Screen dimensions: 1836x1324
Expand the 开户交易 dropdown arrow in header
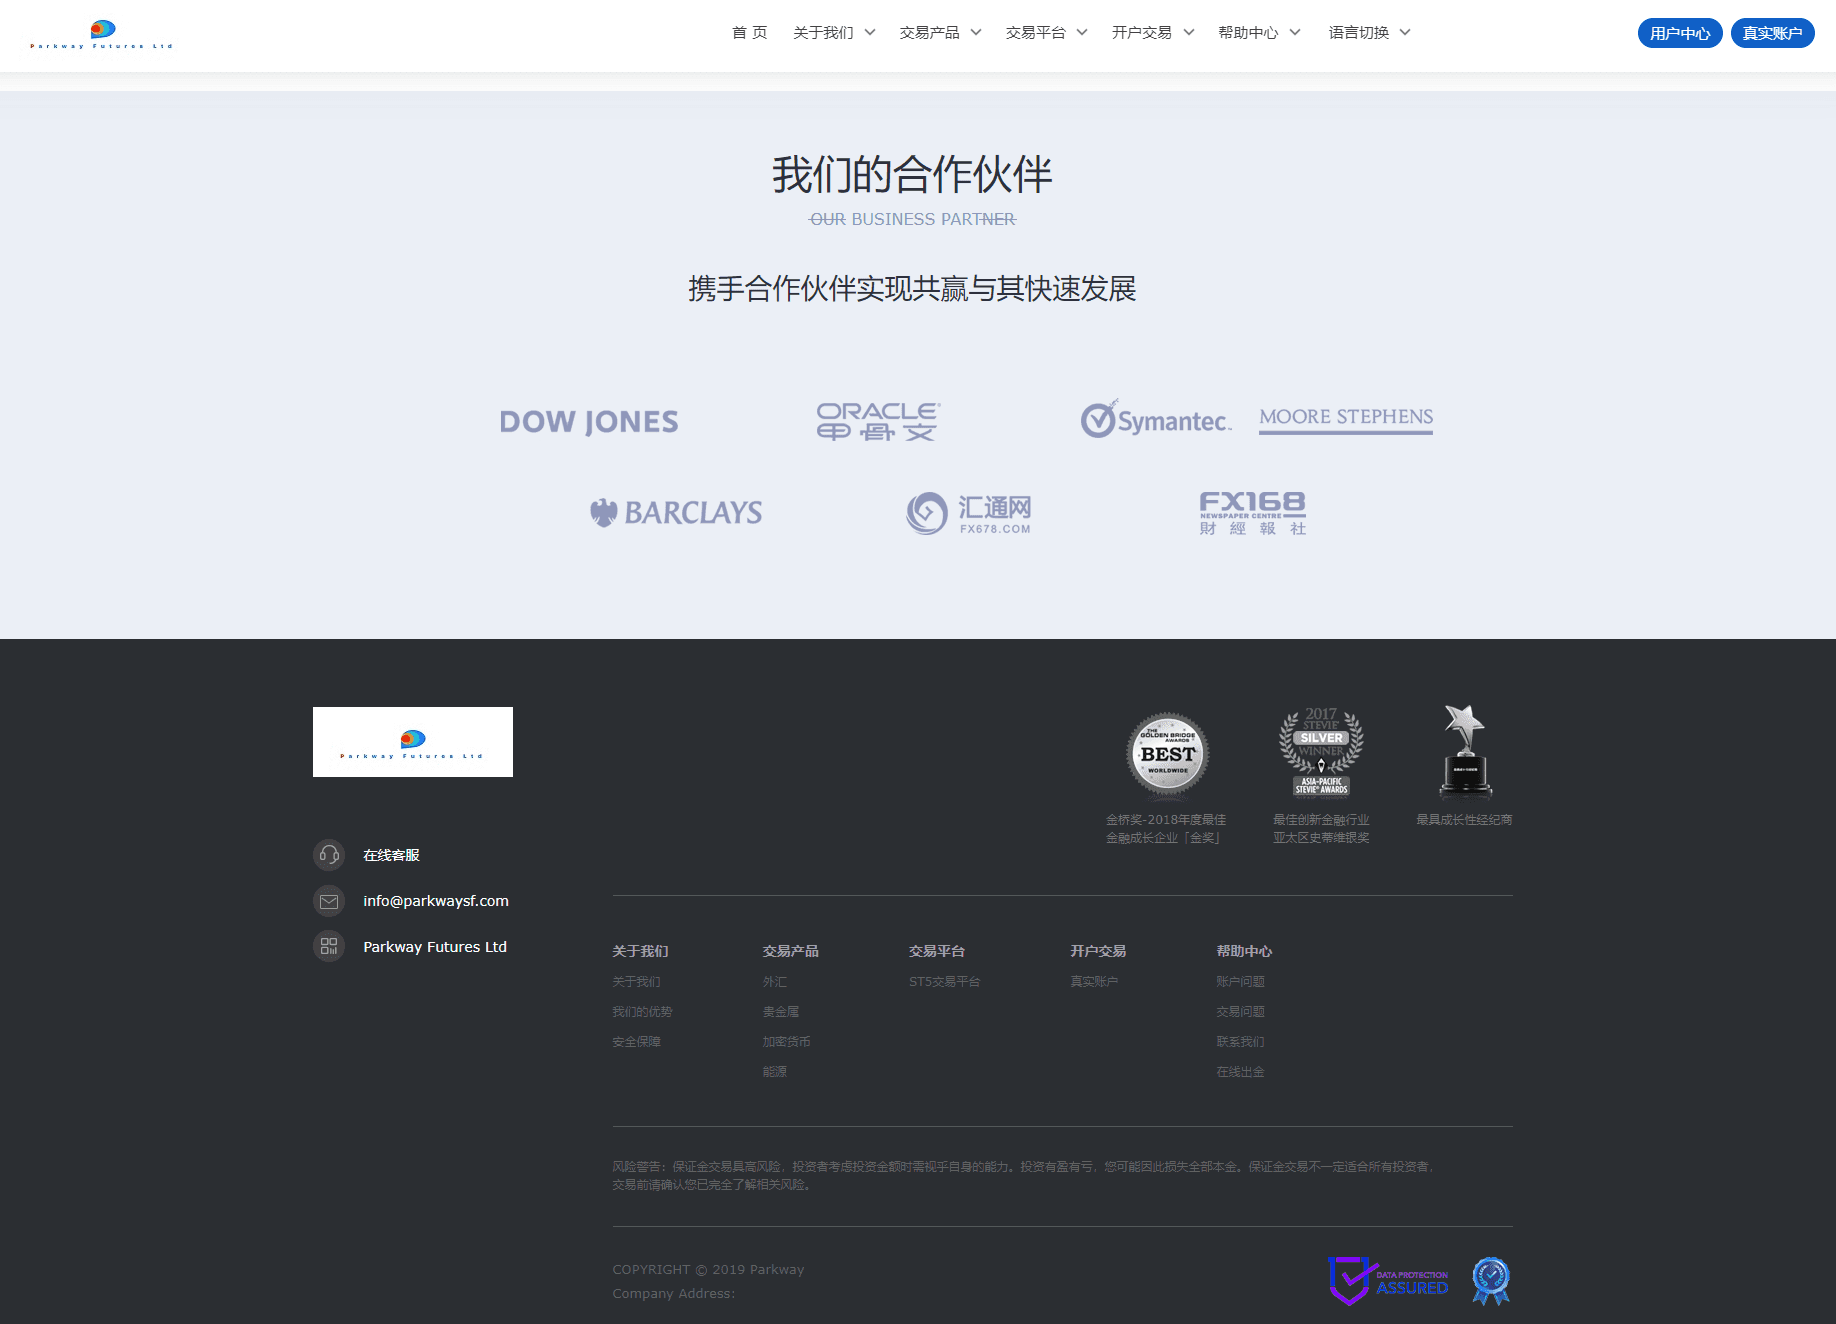(1189, 33)
